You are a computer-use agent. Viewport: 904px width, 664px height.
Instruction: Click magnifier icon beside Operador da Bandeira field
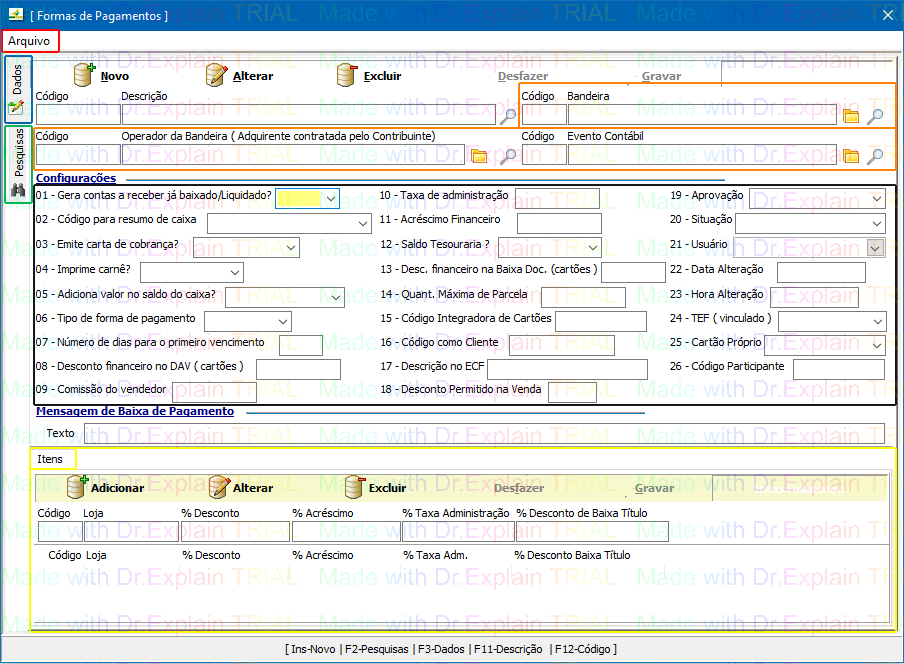pyautogui.click(x=508, y=155)
